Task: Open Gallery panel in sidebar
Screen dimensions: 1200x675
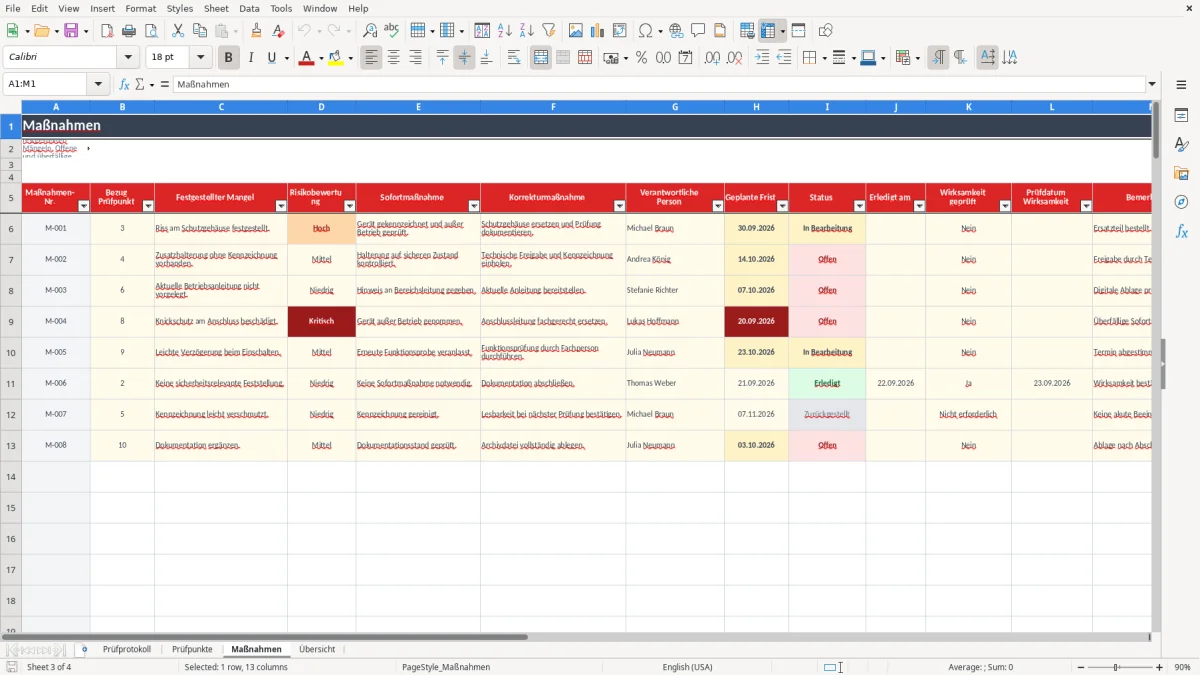Action: [1181, 174]
